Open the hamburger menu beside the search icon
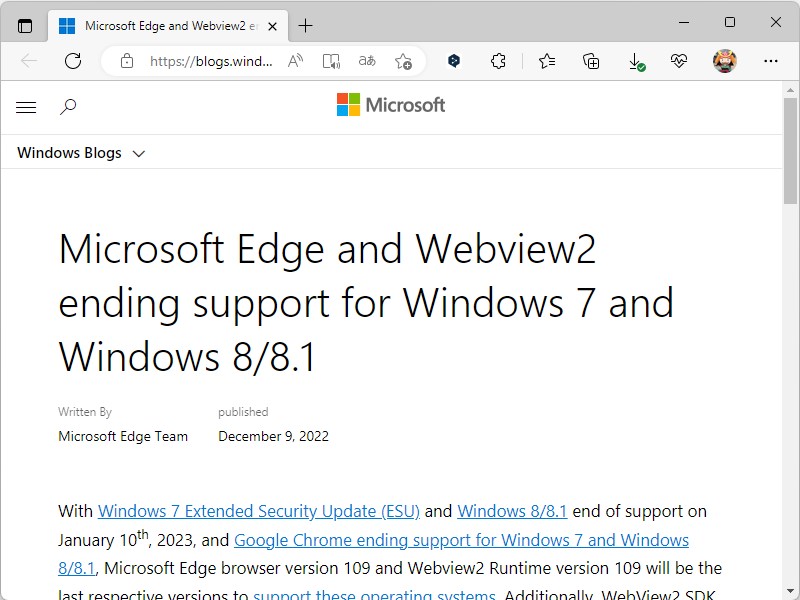 click(x=26, y=106)
